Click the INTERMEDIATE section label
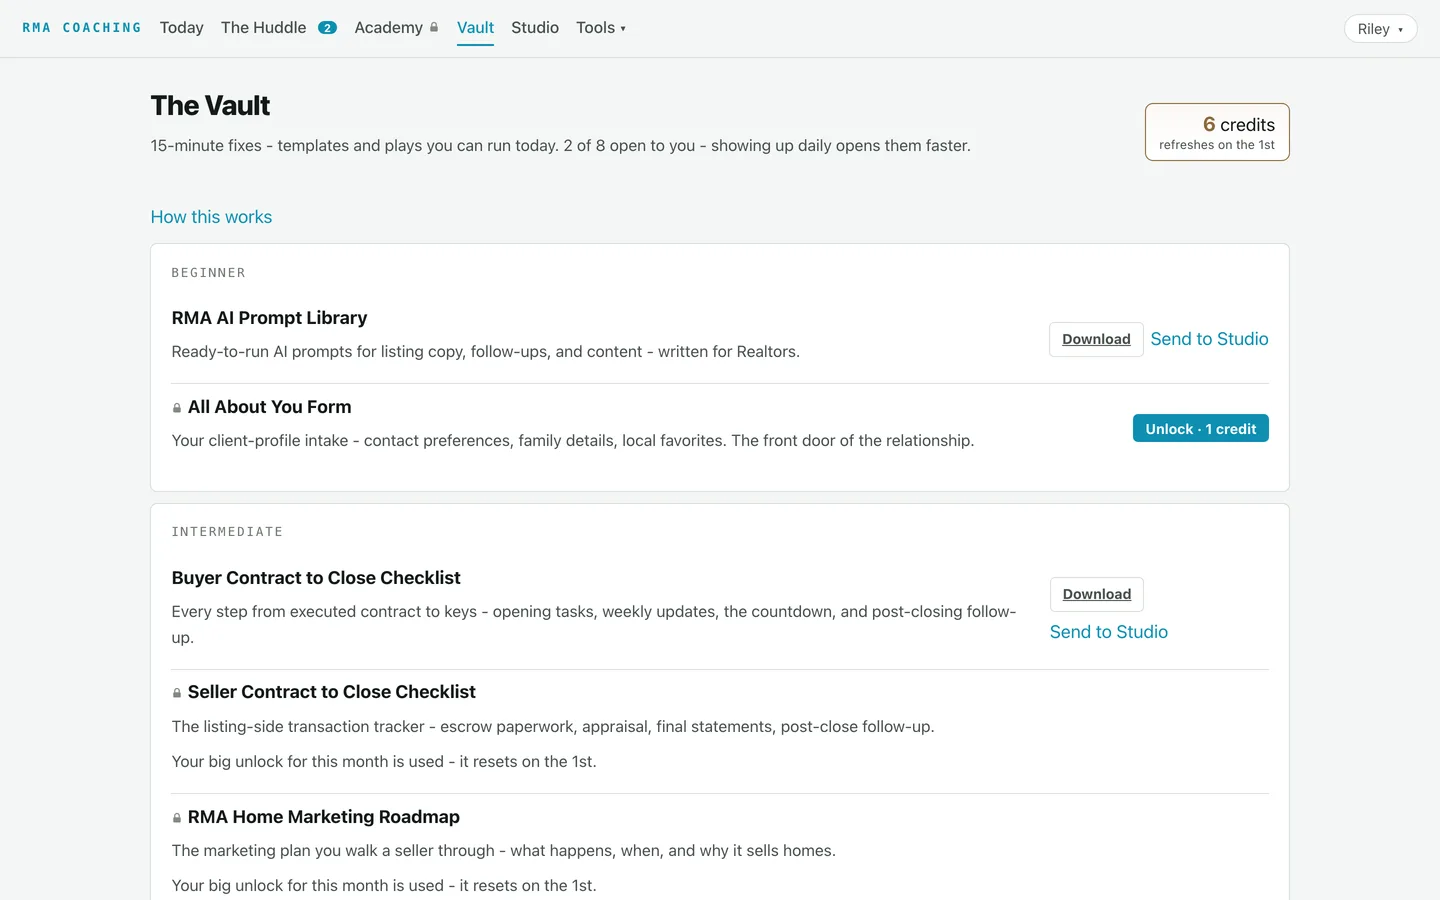1440x900 pixels. tap(227, 532)
